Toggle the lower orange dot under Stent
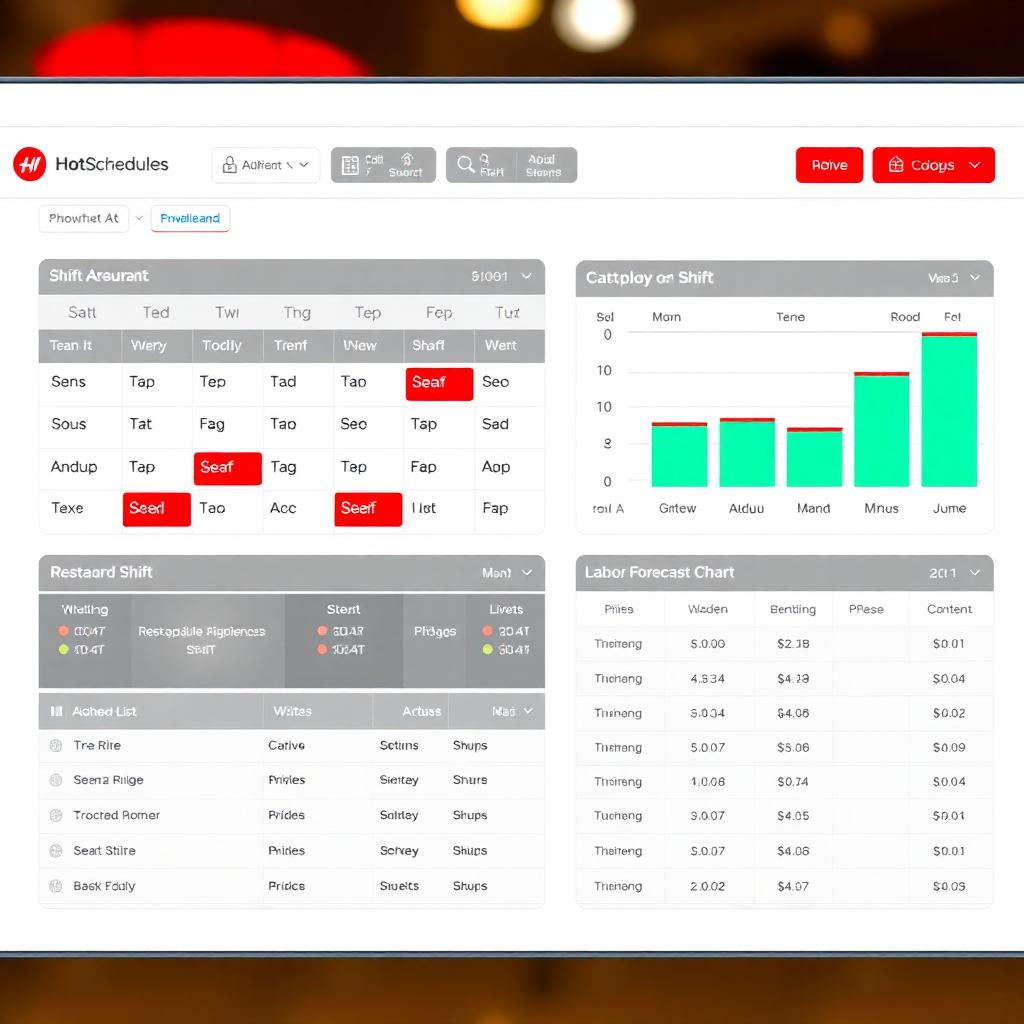The image size is (1024, 1024). [322, 649]
